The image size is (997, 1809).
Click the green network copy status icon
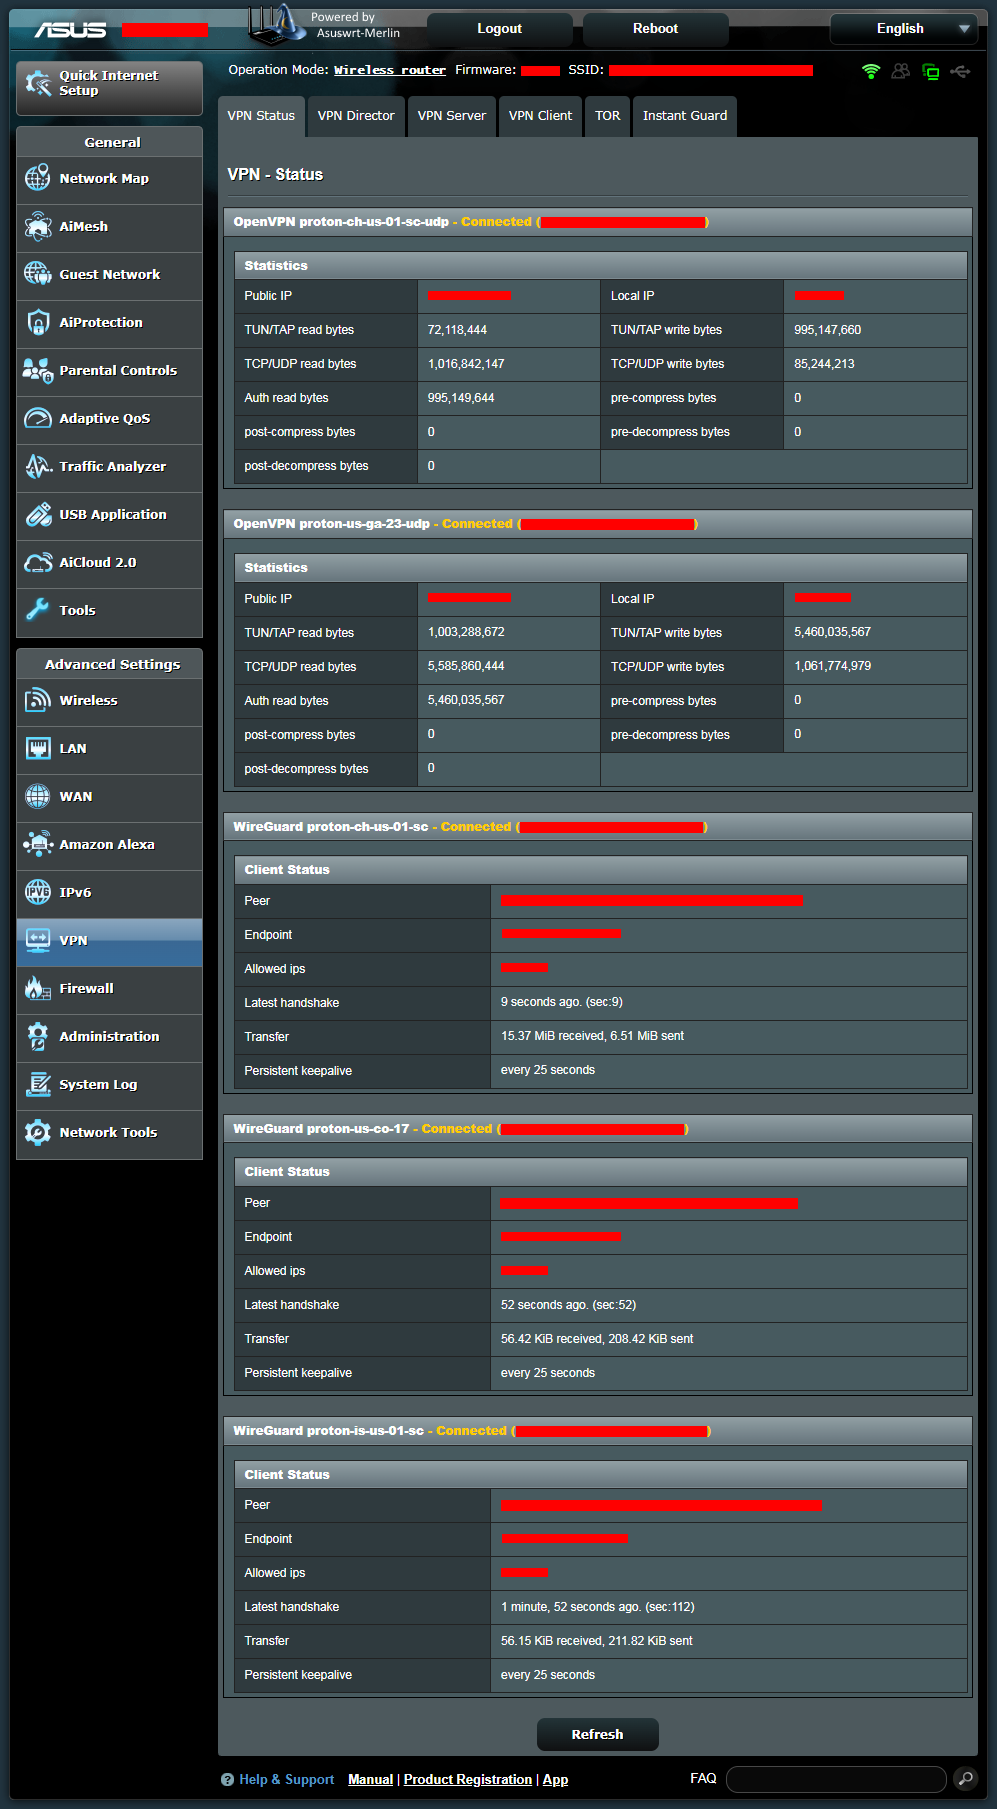(931, 71)
